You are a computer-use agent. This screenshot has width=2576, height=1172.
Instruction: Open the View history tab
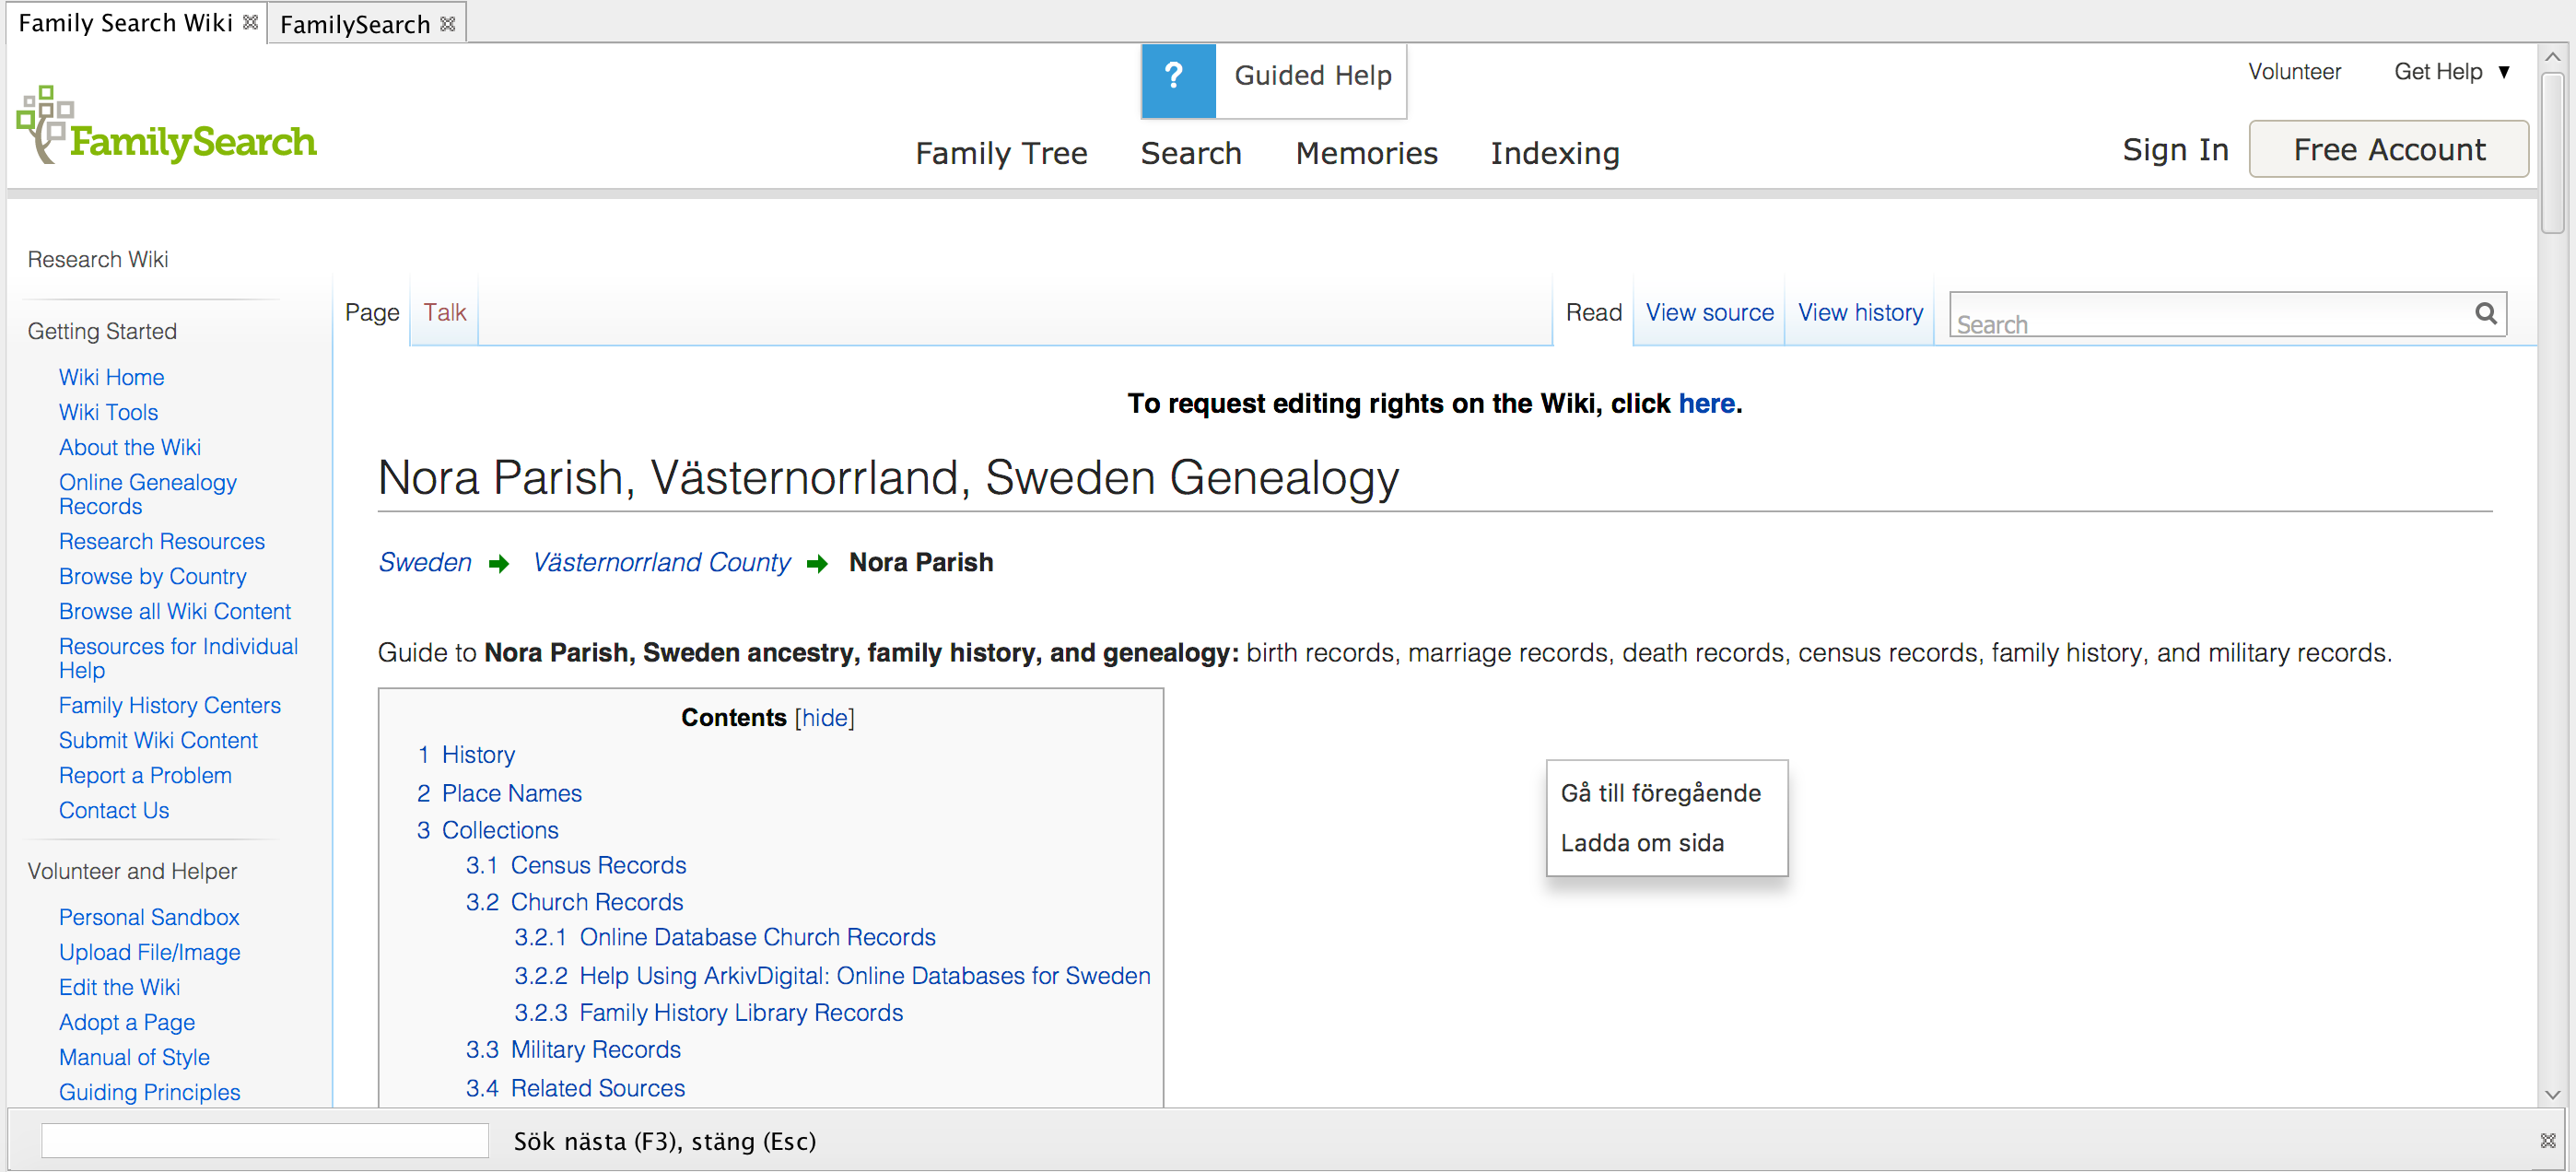pos(1859,313)
